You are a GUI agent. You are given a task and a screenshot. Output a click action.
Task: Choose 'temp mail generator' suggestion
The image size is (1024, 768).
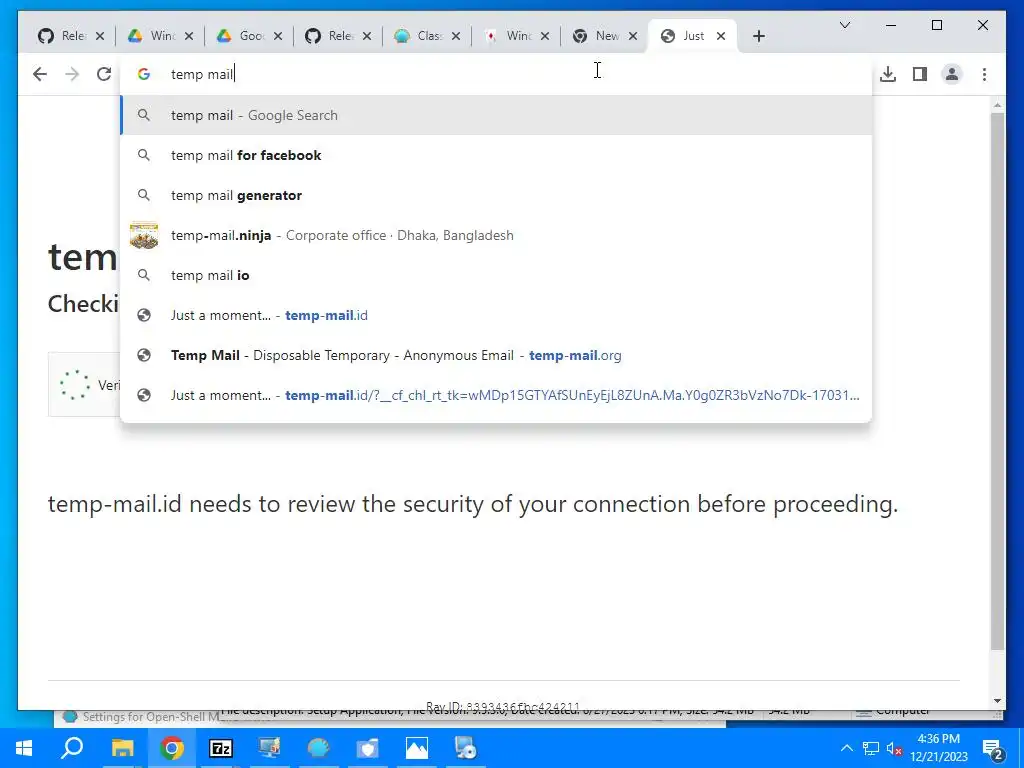tap(496, 195)
